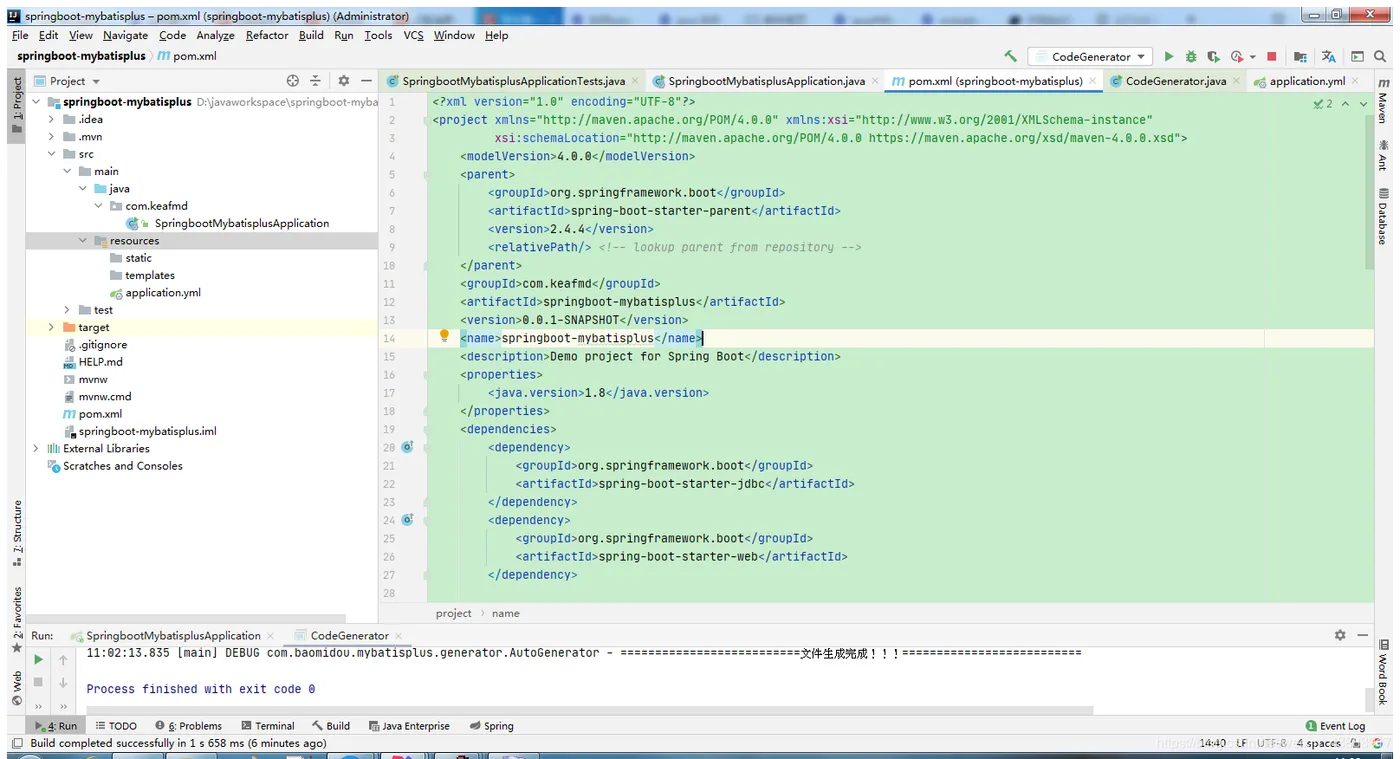Viewport: 1400px width, 759px height.
Task: Toggle the Ant side tool window
Action: pyautogui.click(x=1384, y=155)
